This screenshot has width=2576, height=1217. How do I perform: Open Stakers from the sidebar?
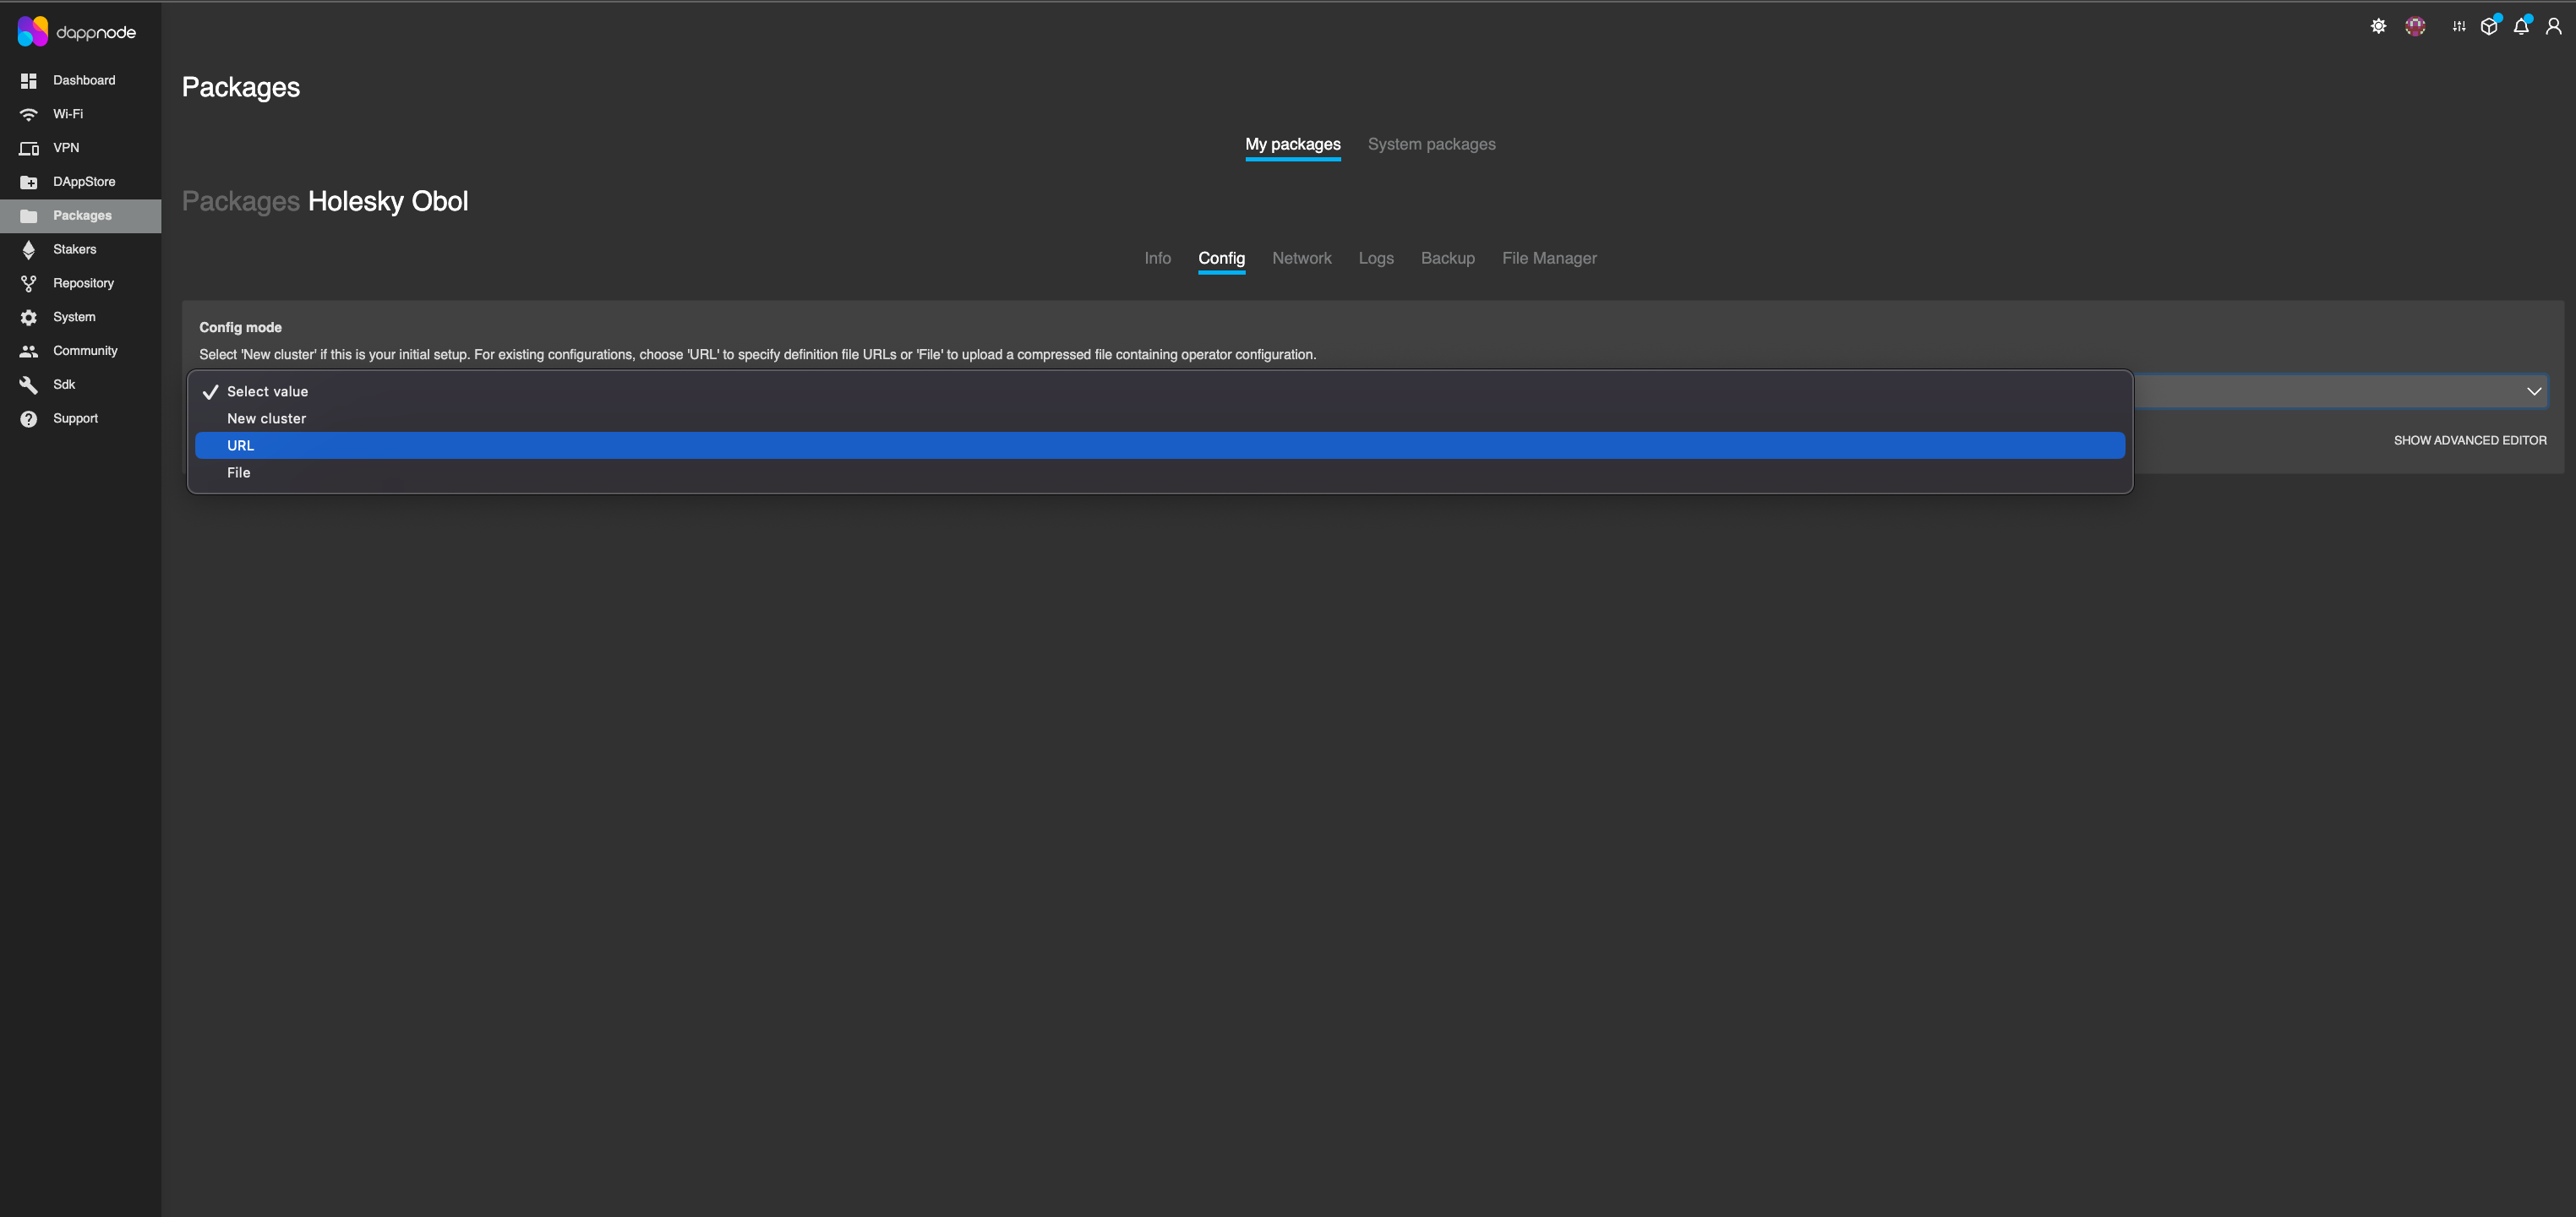(74, 249)
